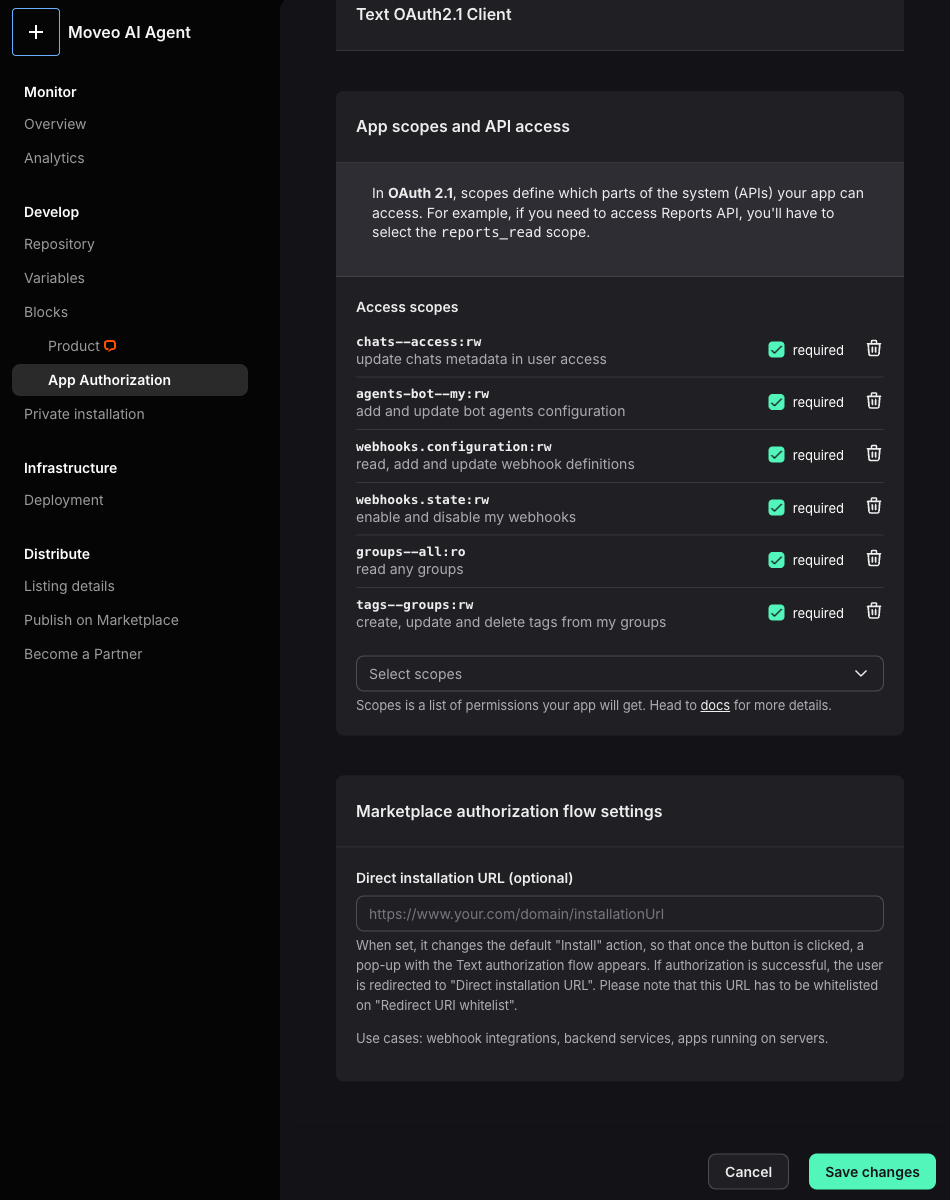Open Repository section
Image resolution: width=950 pixels, height=1200 pixels.
59,244
